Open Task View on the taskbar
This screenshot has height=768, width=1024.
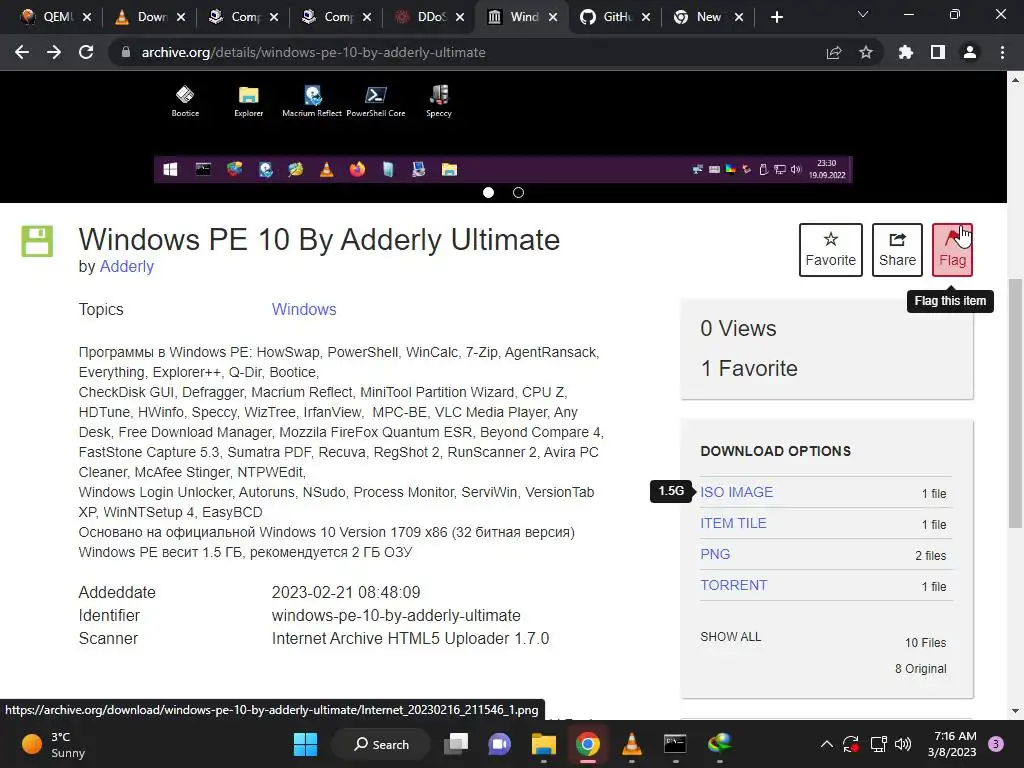(456, 744)
